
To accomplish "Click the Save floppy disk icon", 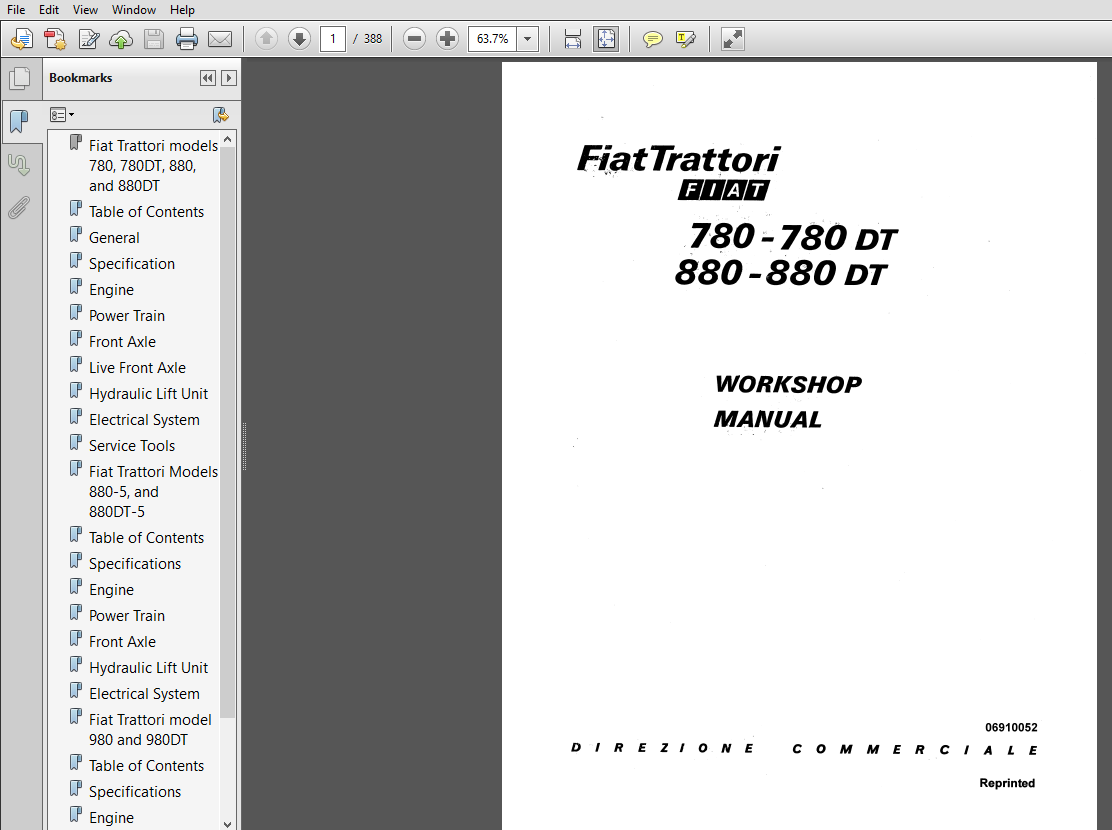I will (154, 39).
